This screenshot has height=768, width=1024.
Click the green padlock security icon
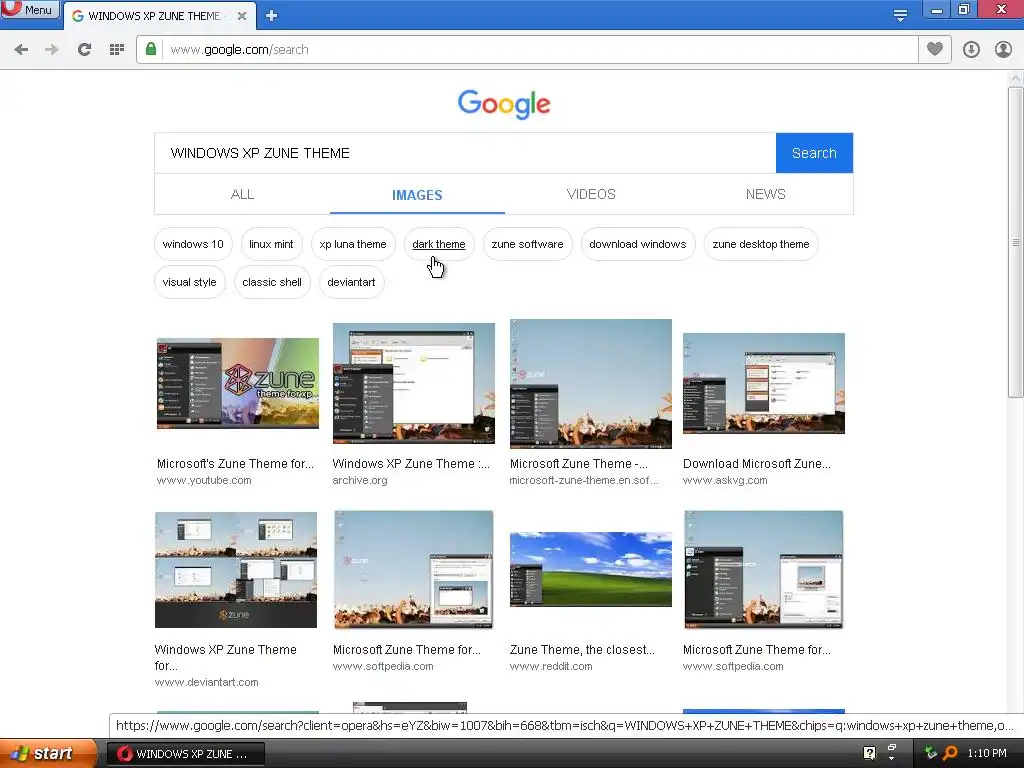coord(151,49)
